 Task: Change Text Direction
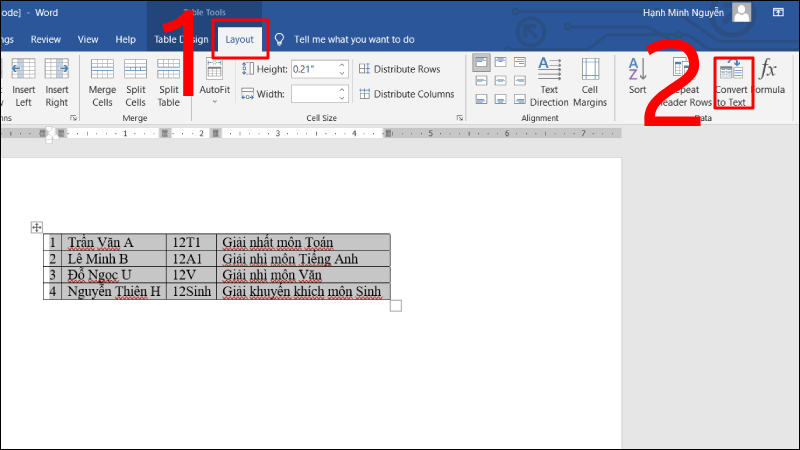click(549, 83)
